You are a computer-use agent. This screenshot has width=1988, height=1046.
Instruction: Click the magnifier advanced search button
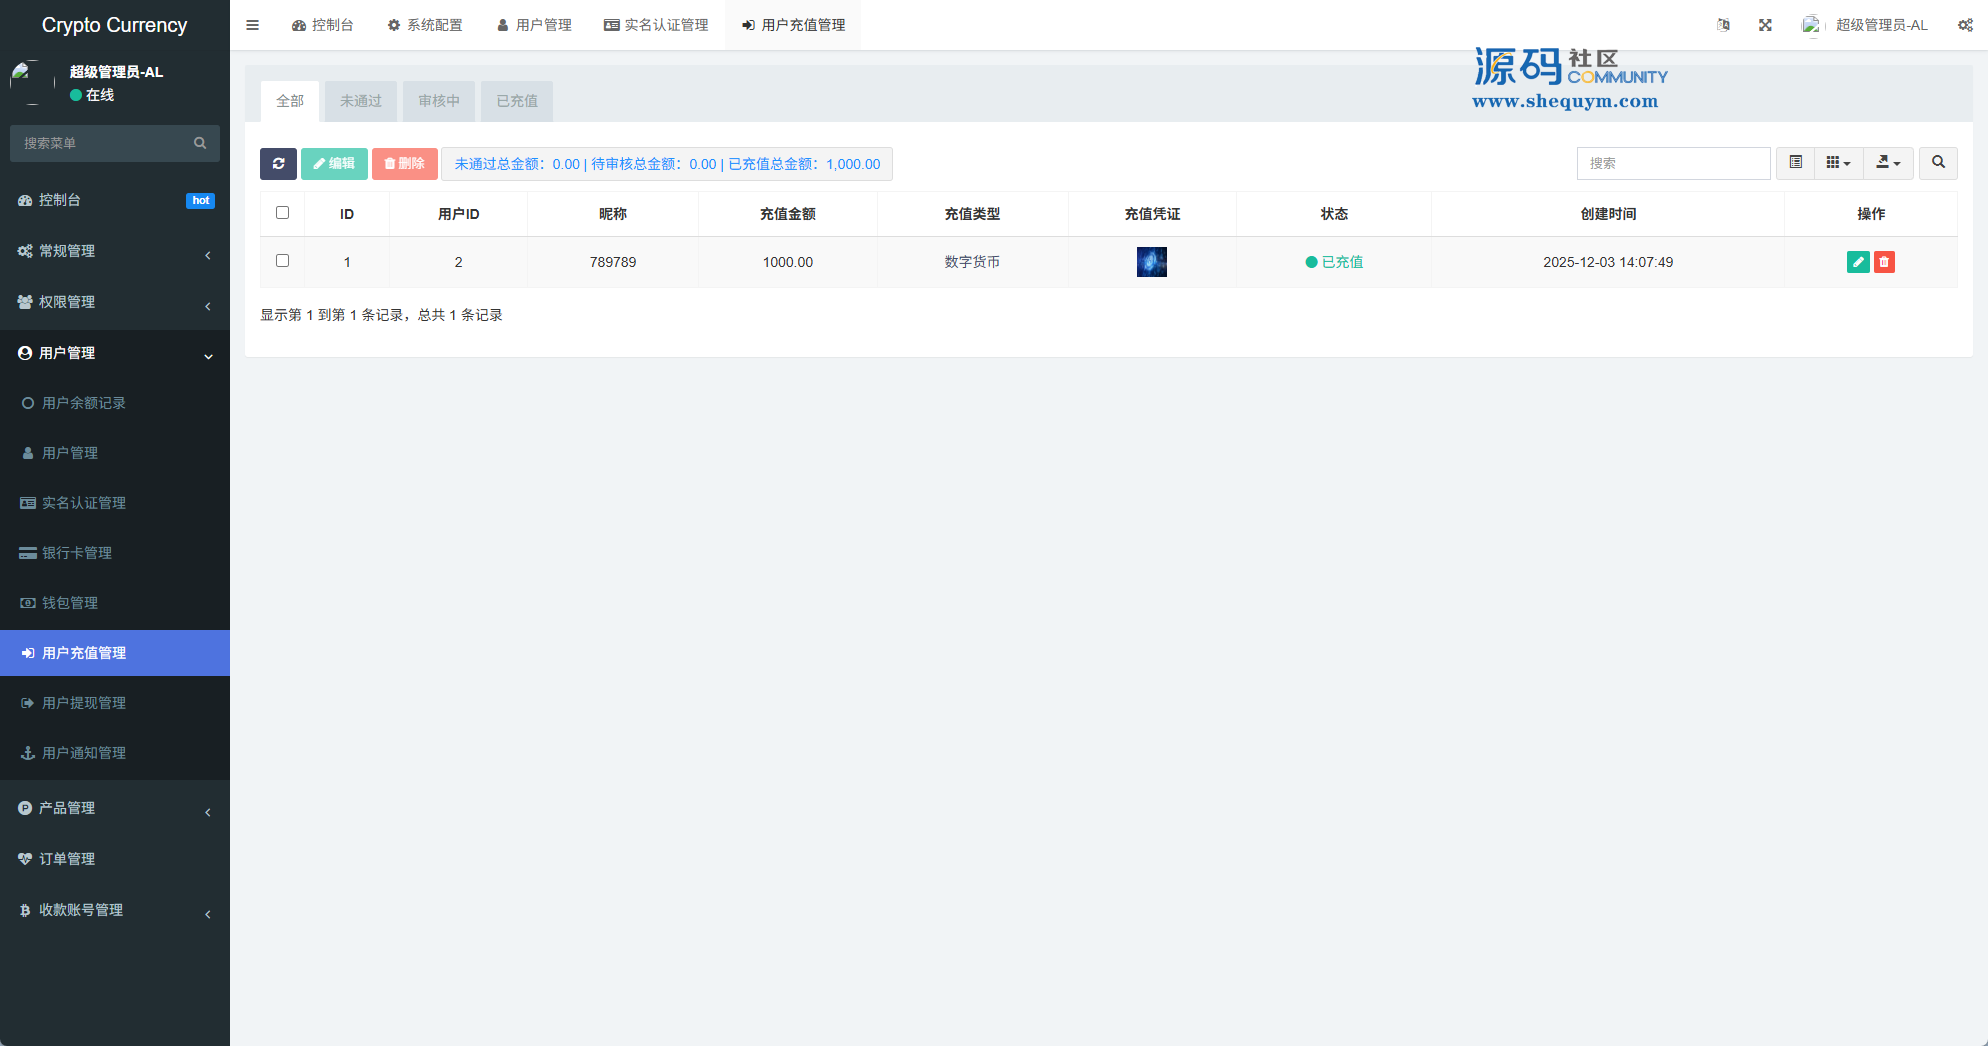1938,163
